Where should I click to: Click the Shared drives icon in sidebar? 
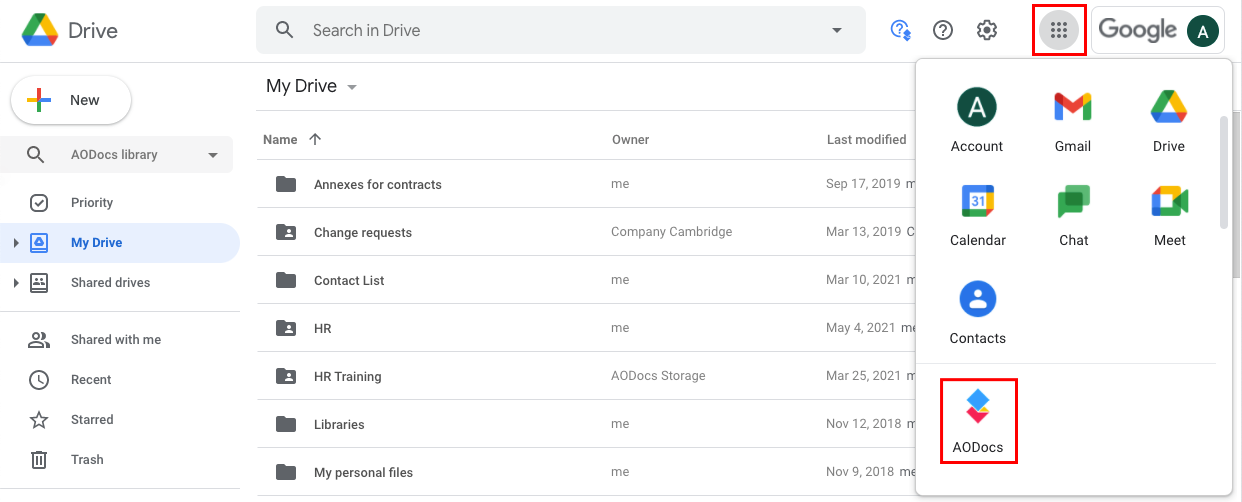tap(39, 283)
